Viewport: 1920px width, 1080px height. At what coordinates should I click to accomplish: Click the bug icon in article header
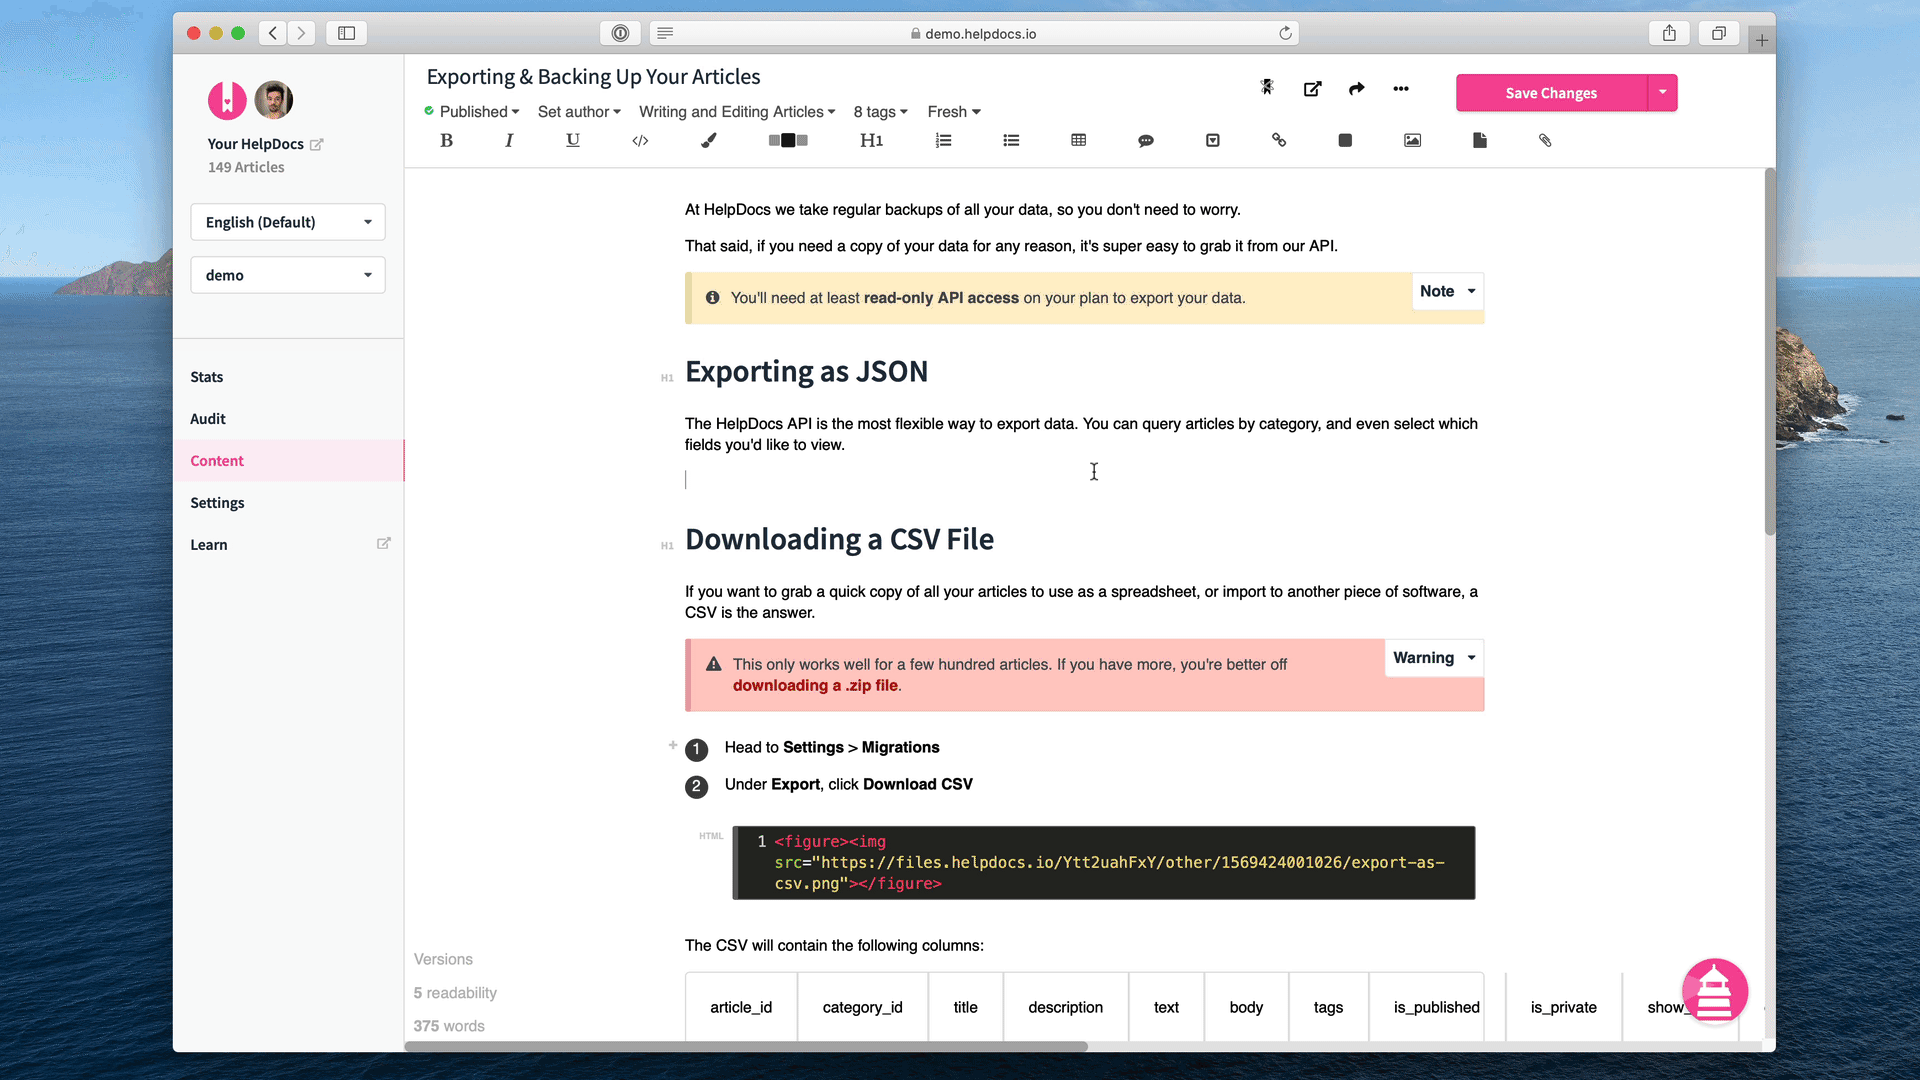[x=1267, y=88]
